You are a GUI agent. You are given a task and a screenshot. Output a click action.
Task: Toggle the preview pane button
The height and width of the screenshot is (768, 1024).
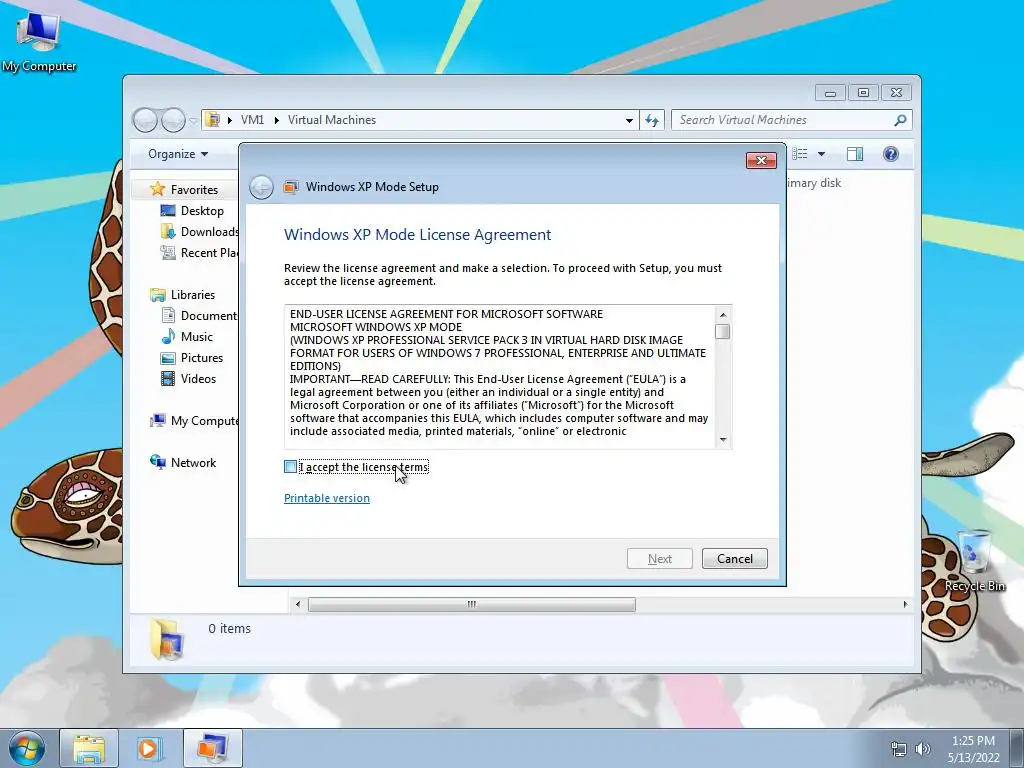tap(855, 154)
